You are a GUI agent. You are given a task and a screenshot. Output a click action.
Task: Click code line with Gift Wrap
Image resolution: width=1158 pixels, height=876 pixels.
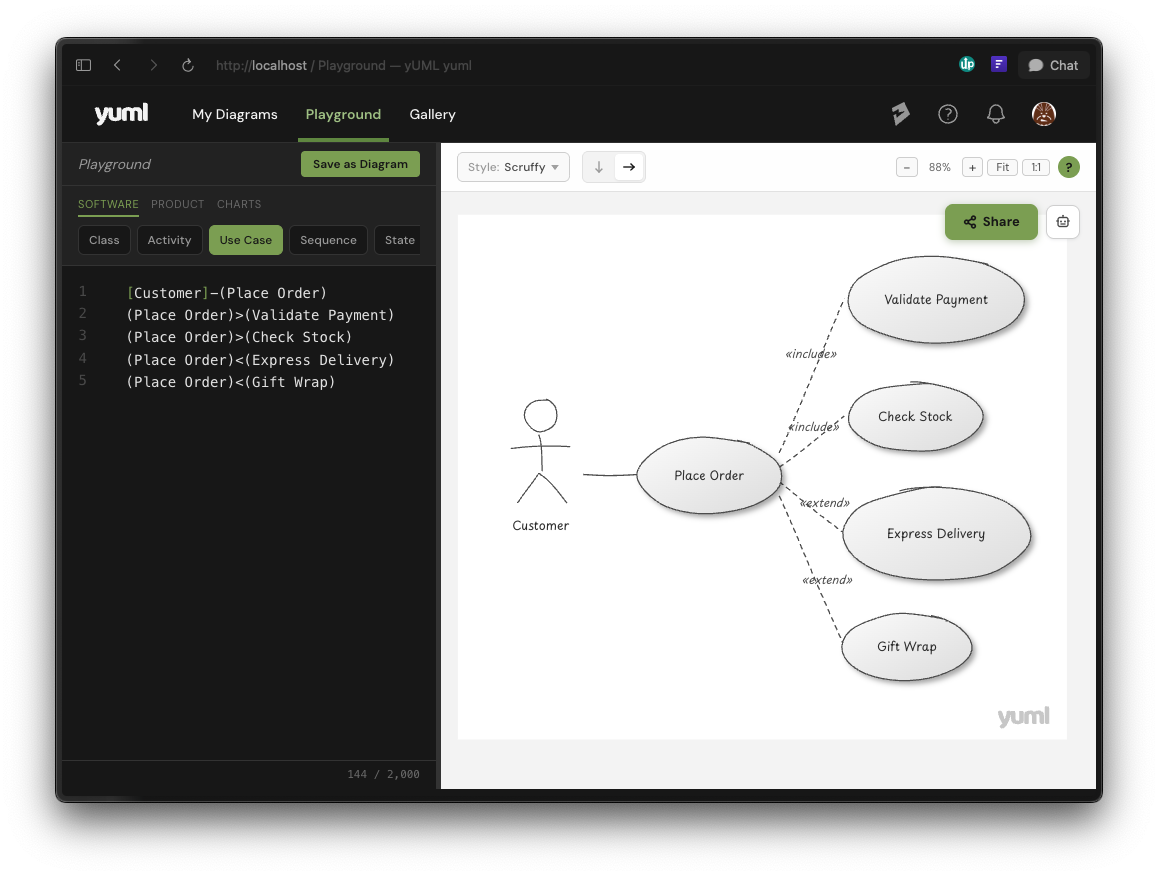(231, 382)
